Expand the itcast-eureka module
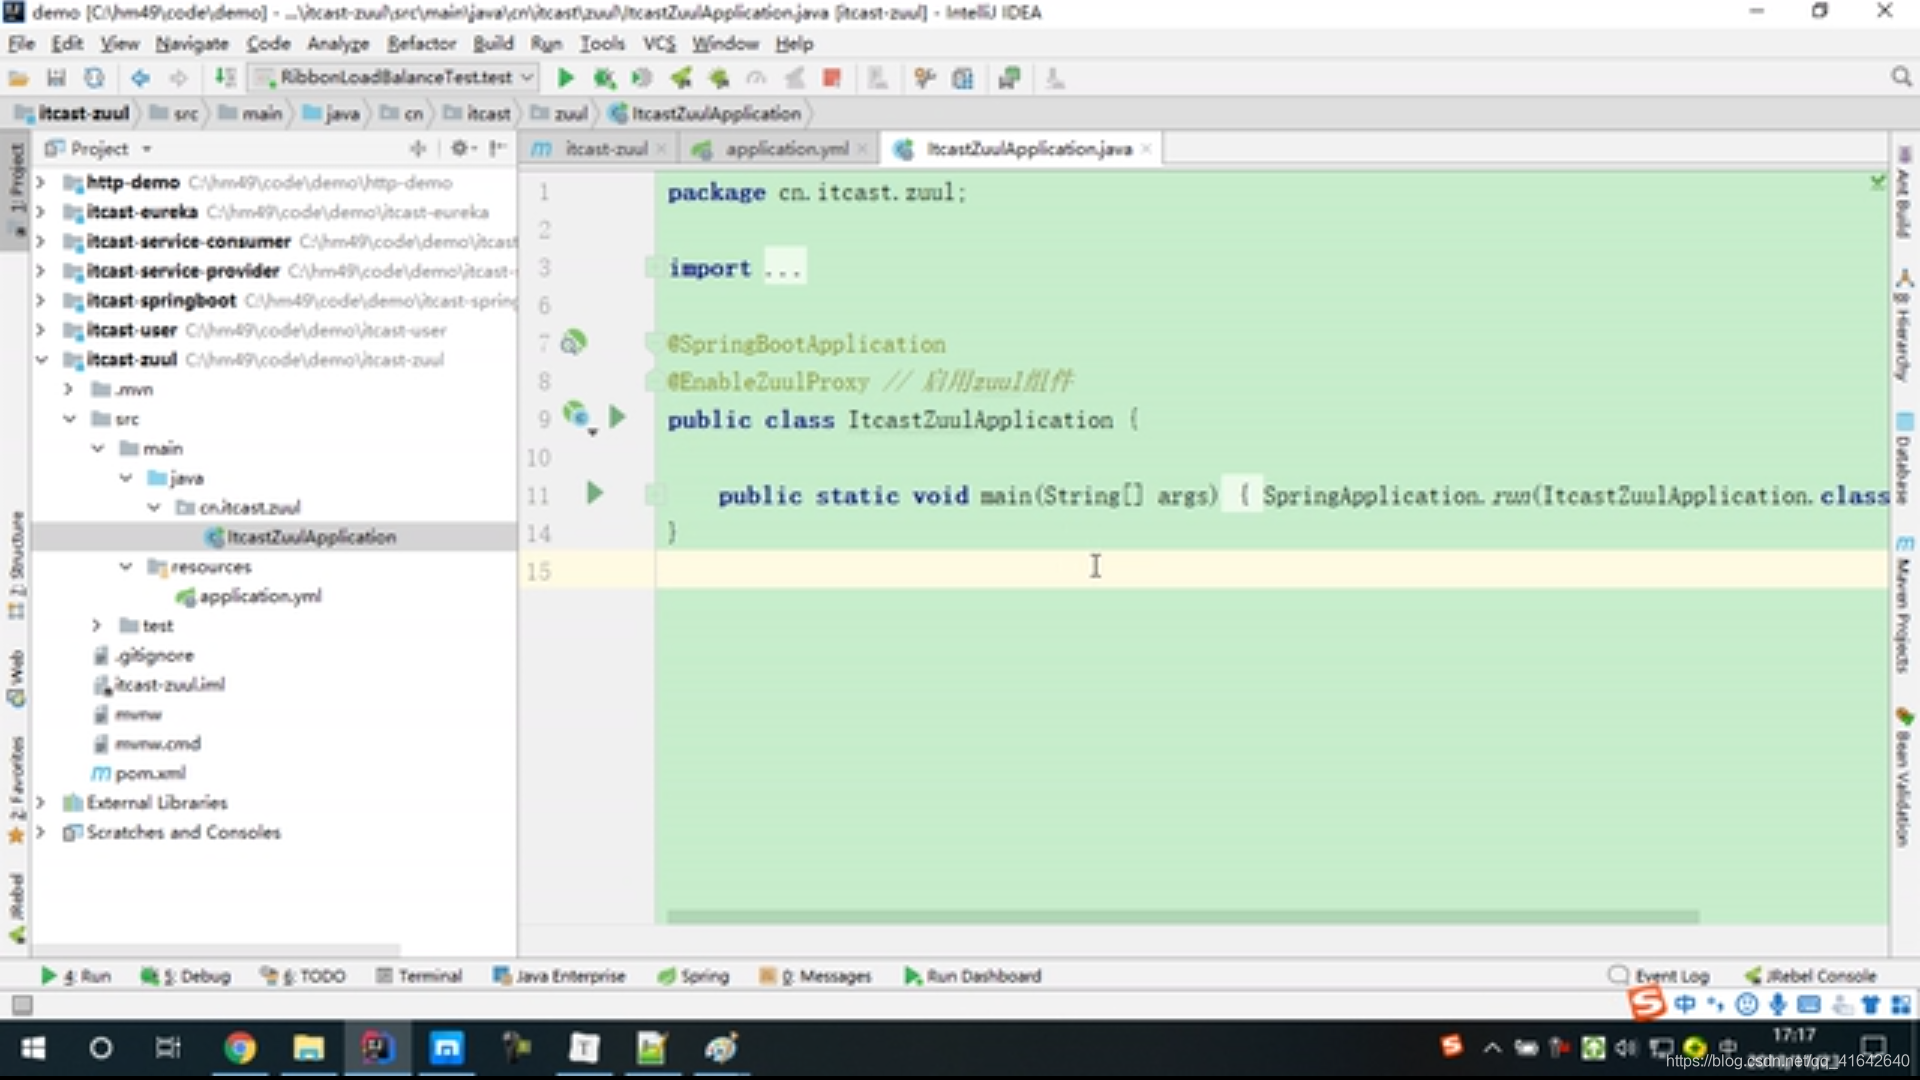Viewport: 1920px width, 1080px height. tap(40, 212)
